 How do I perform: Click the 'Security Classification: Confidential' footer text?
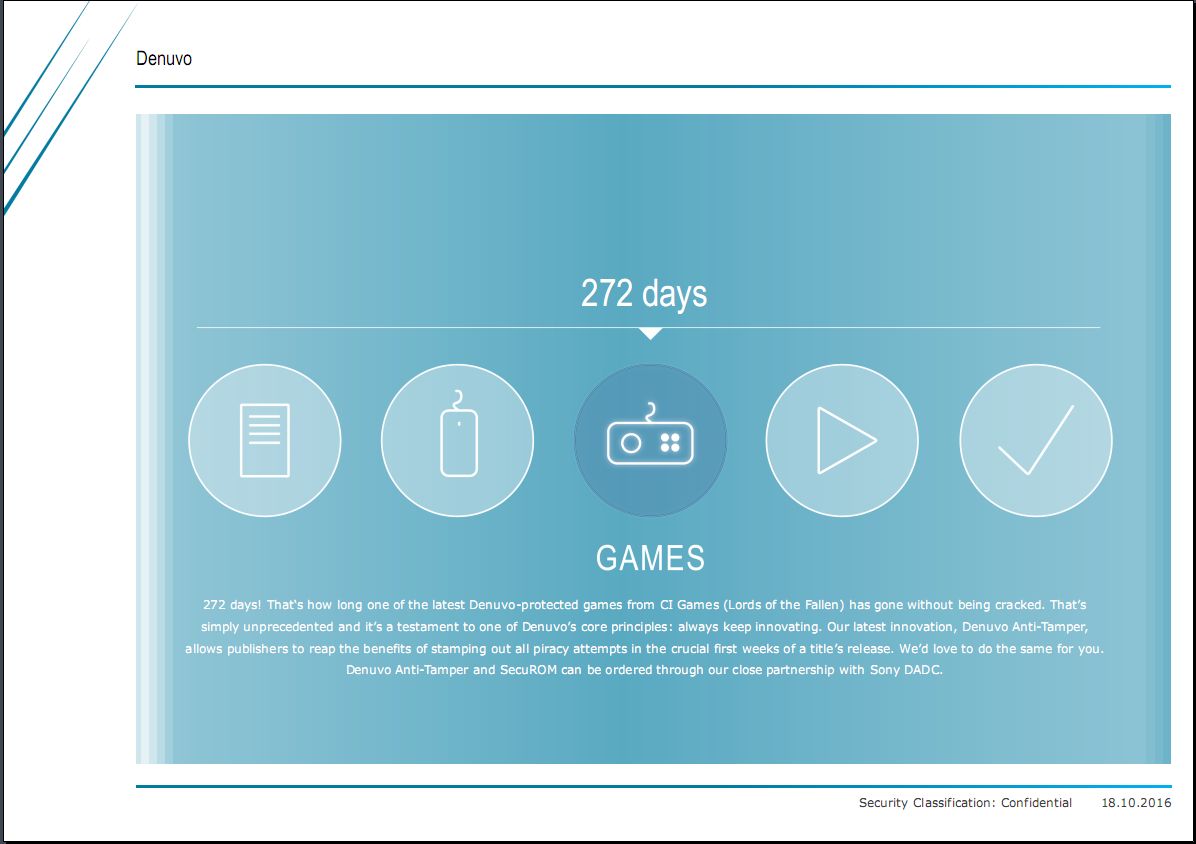pos(965,803)
